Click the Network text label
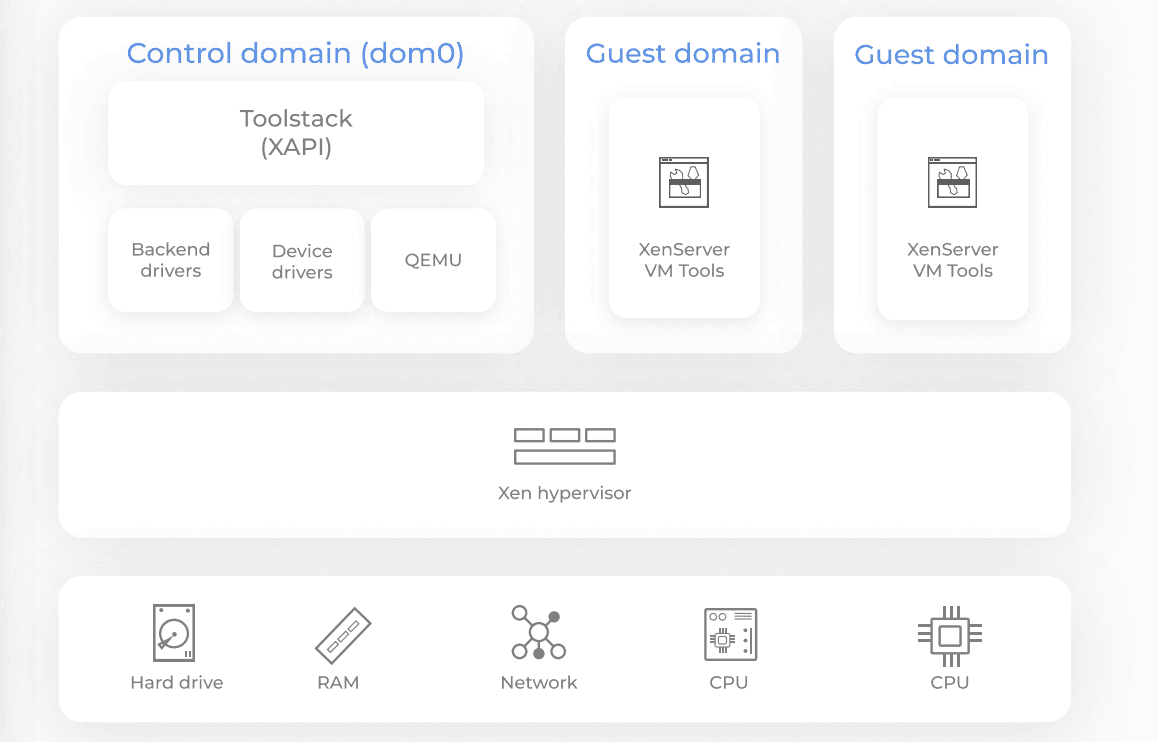Screen dimensions: 1158x742 (x=539, y=683)
